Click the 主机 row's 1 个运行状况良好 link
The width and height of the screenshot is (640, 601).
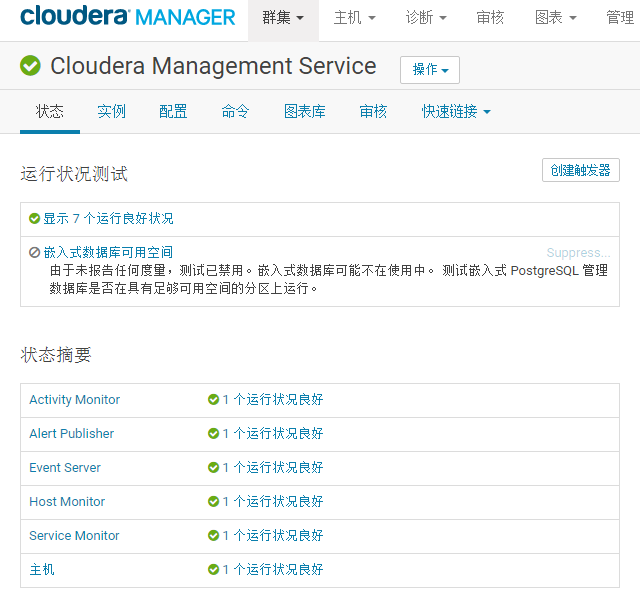coord(273,569)
